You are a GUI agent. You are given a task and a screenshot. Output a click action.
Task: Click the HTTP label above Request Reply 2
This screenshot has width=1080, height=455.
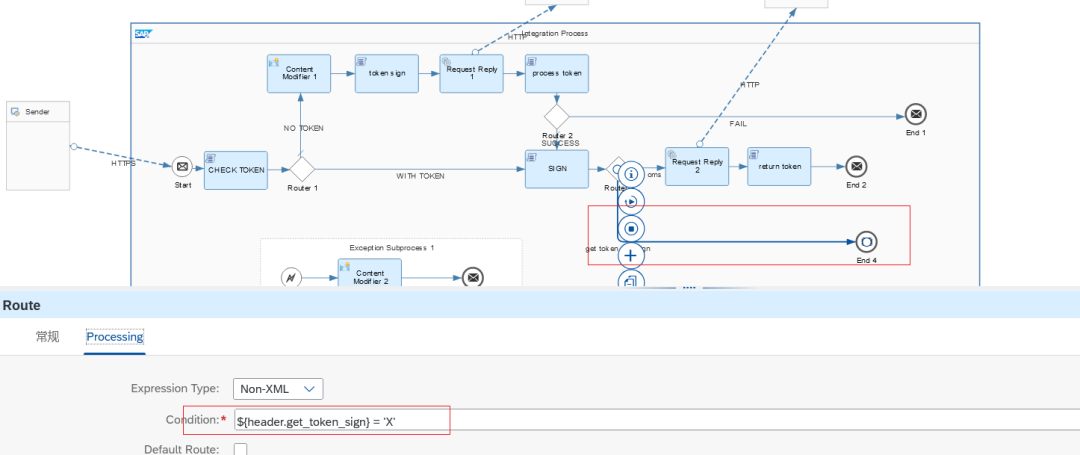(750, 85)
